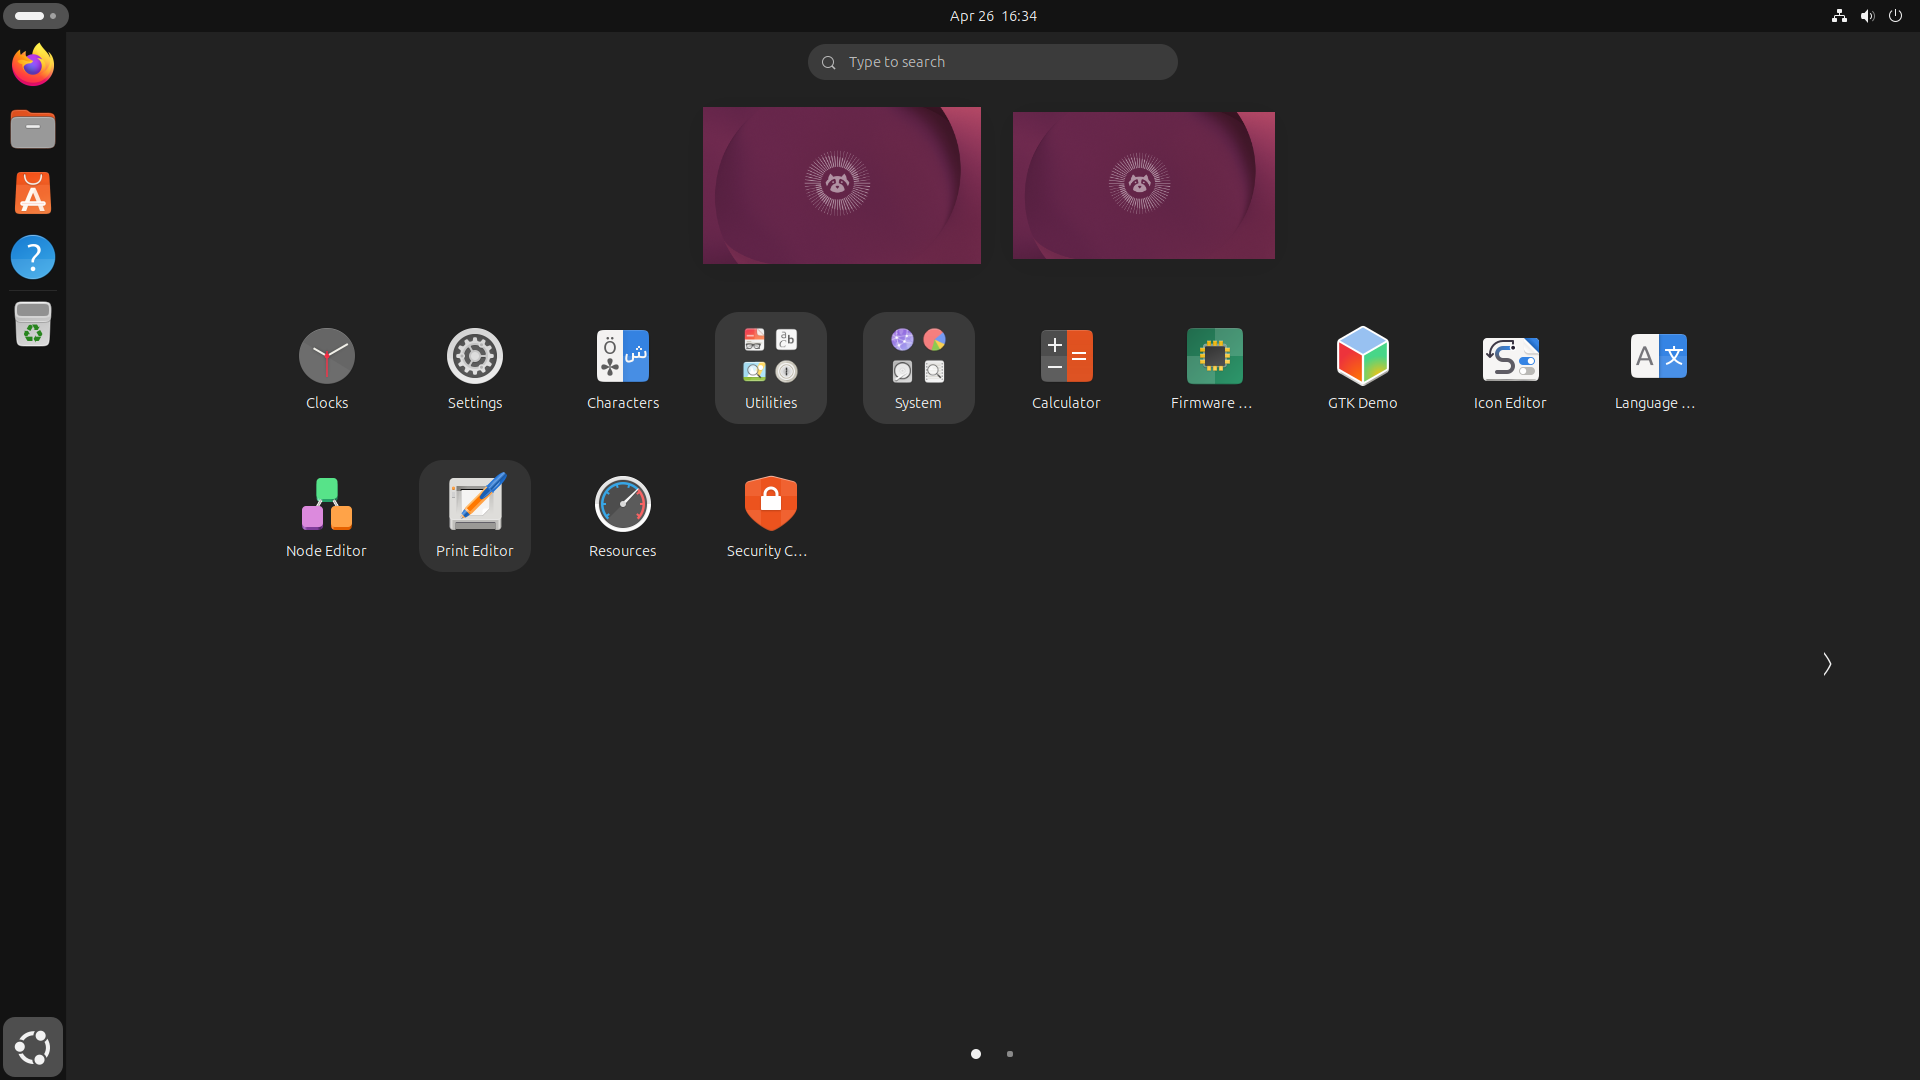Open Help from the dock
Viewport: 1920px width, 1080px height.
pyautogui.click(x=33, y=257)
